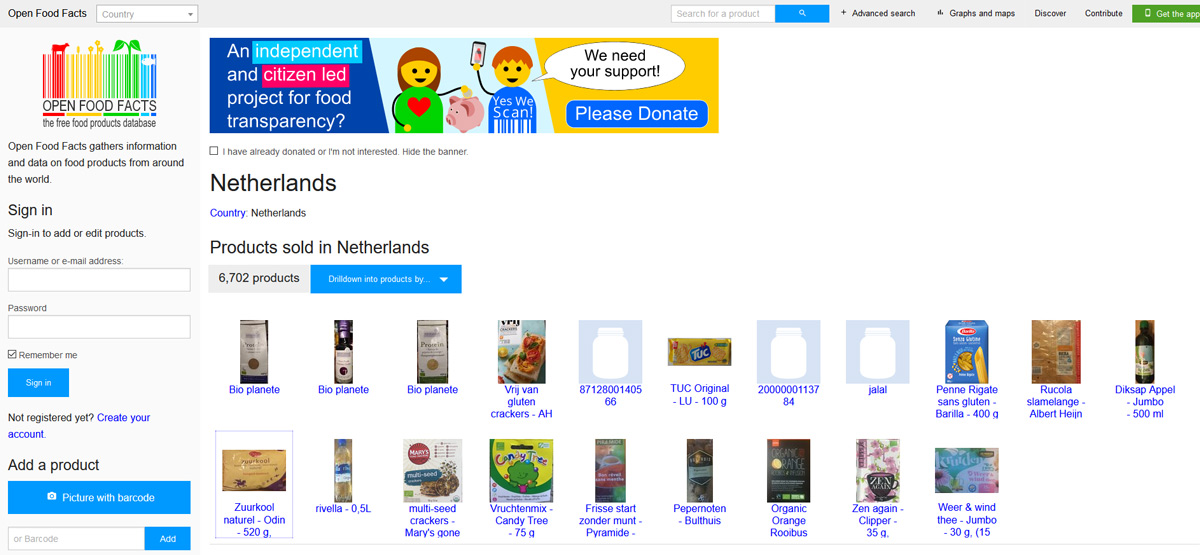Click the Sign in button
The image size is (1200, 555).
[38, 383]
